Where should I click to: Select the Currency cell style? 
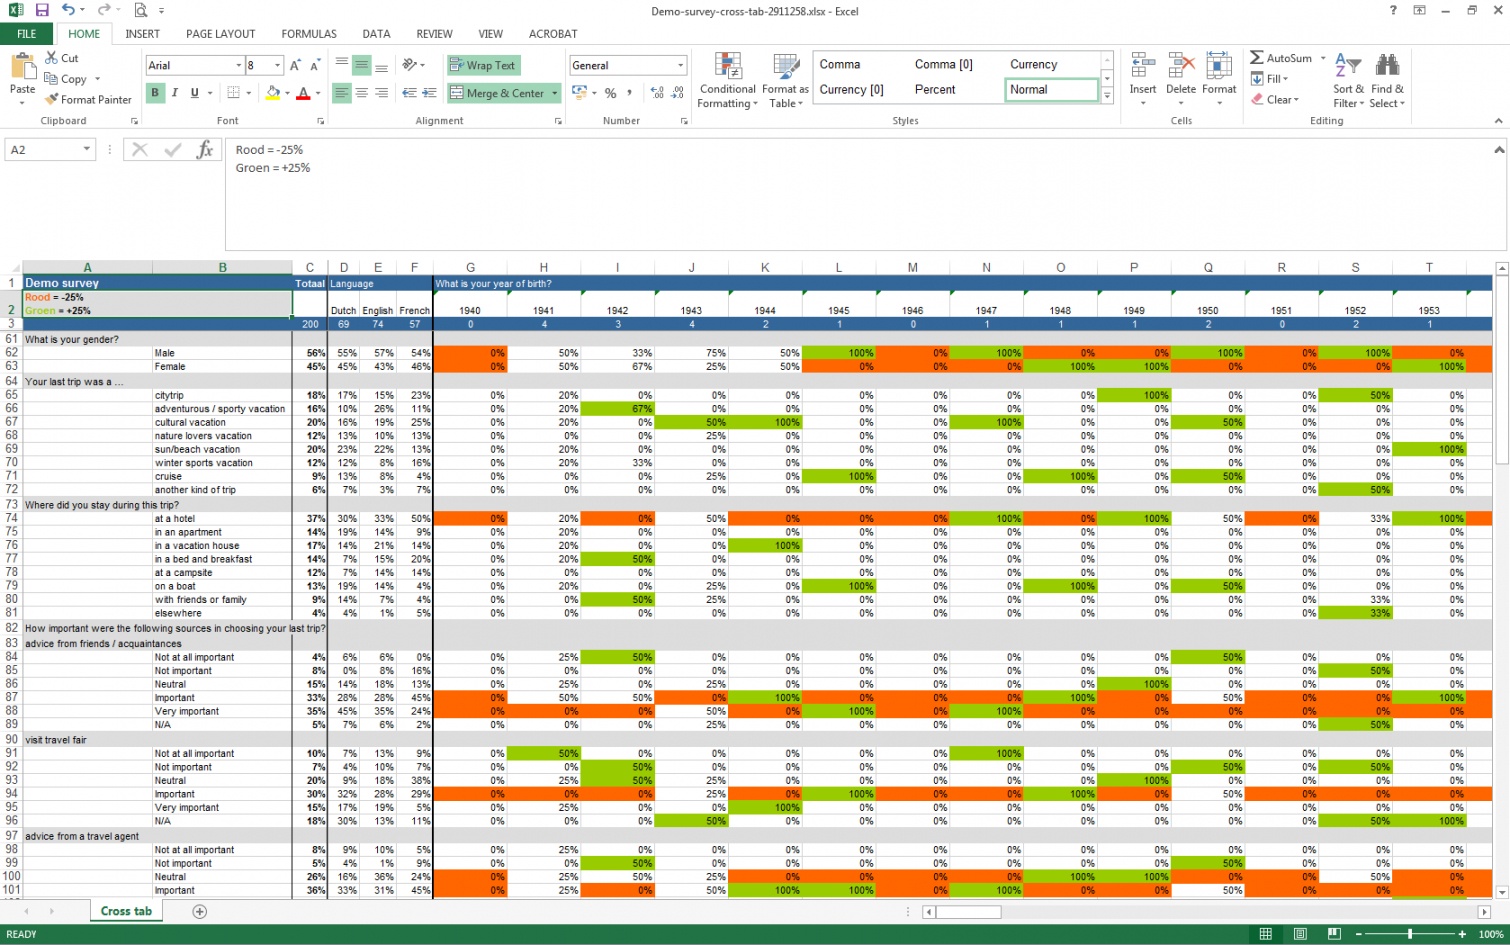tap(1033, 64)
